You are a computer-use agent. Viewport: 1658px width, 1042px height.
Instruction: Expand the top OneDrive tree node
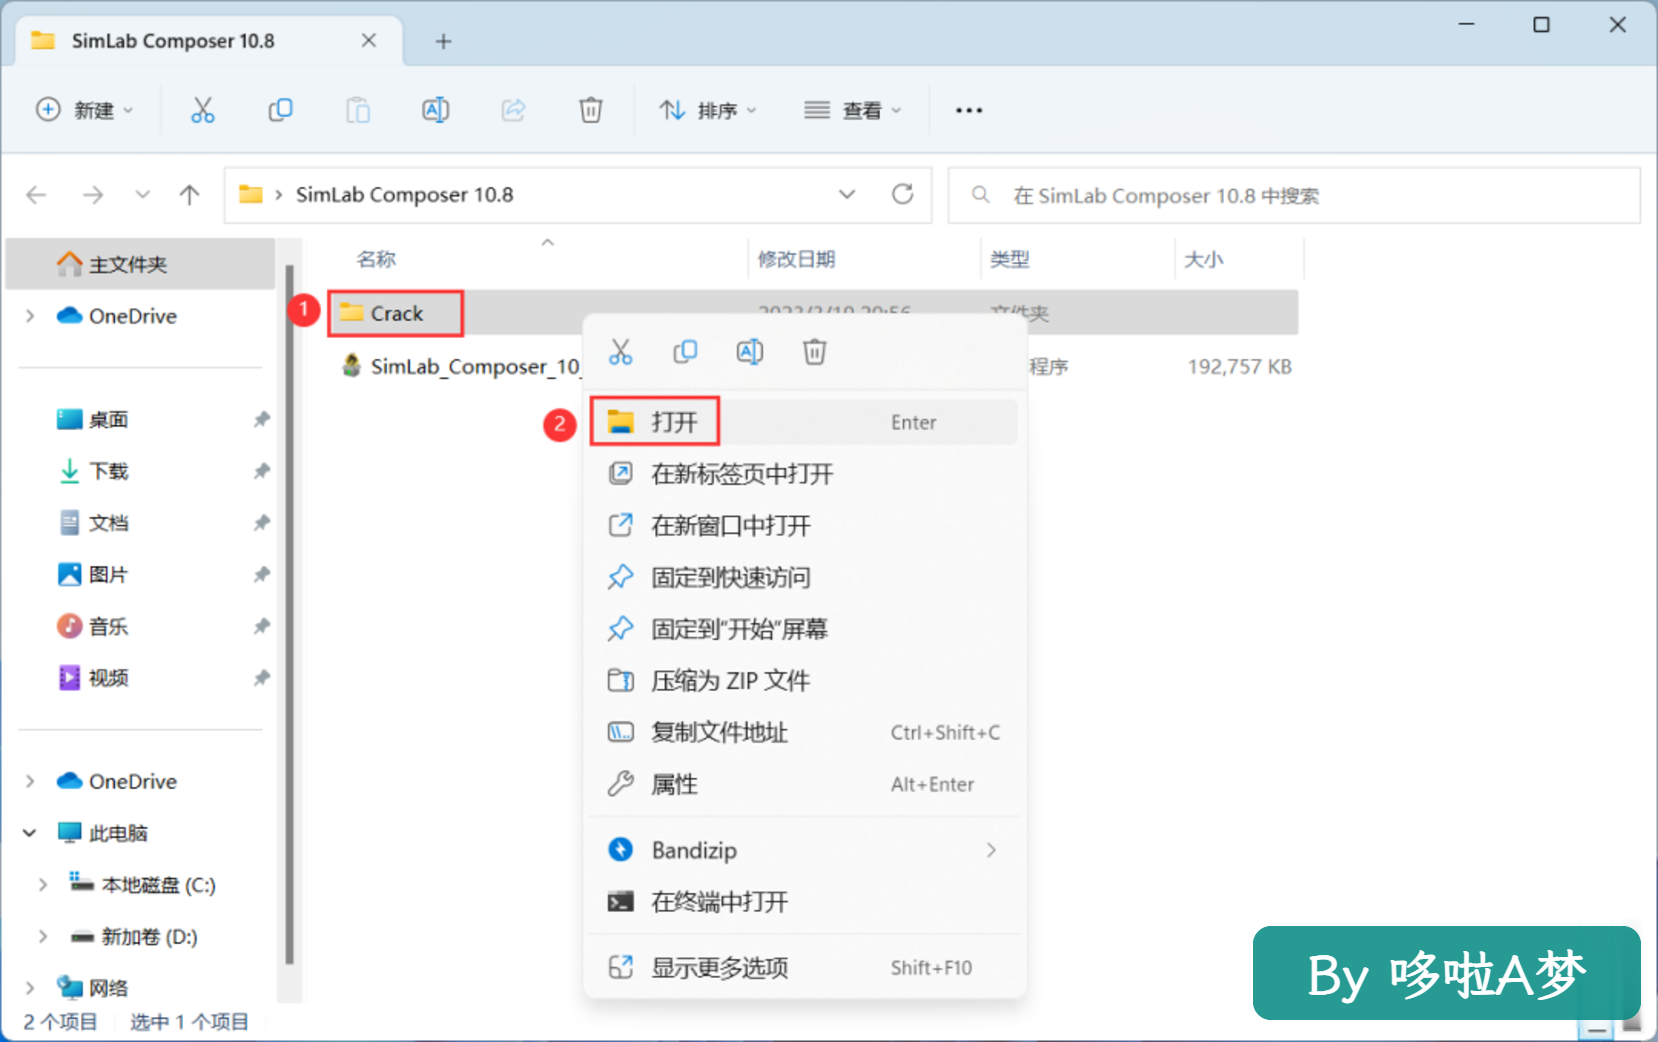point(30,316)
